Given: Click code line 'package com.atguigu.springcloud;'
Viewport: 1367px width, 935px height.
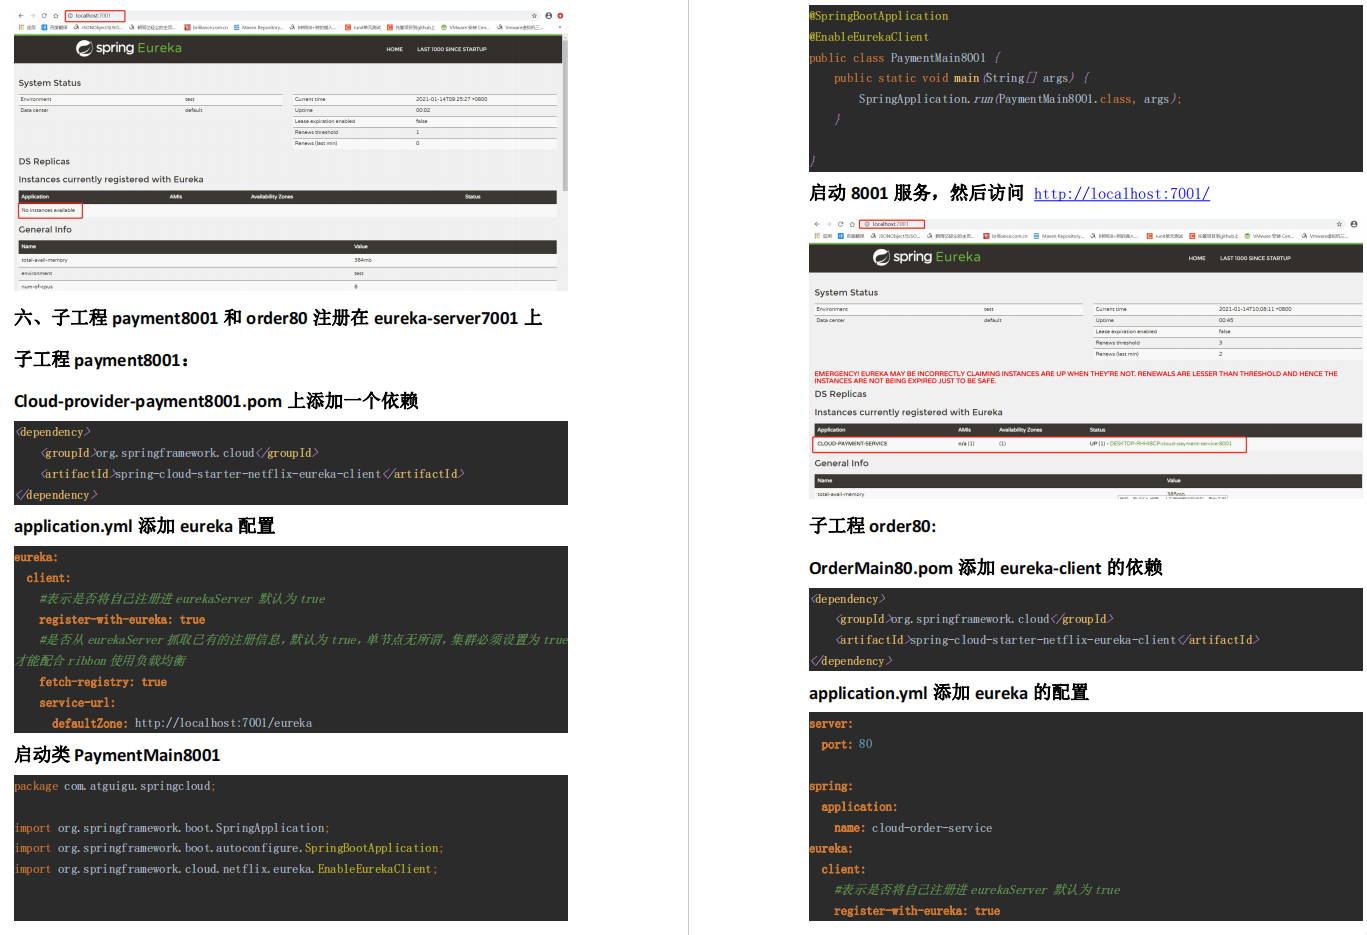Looking at the screenshot, I should pyautogui.click(x=115, y=786).
